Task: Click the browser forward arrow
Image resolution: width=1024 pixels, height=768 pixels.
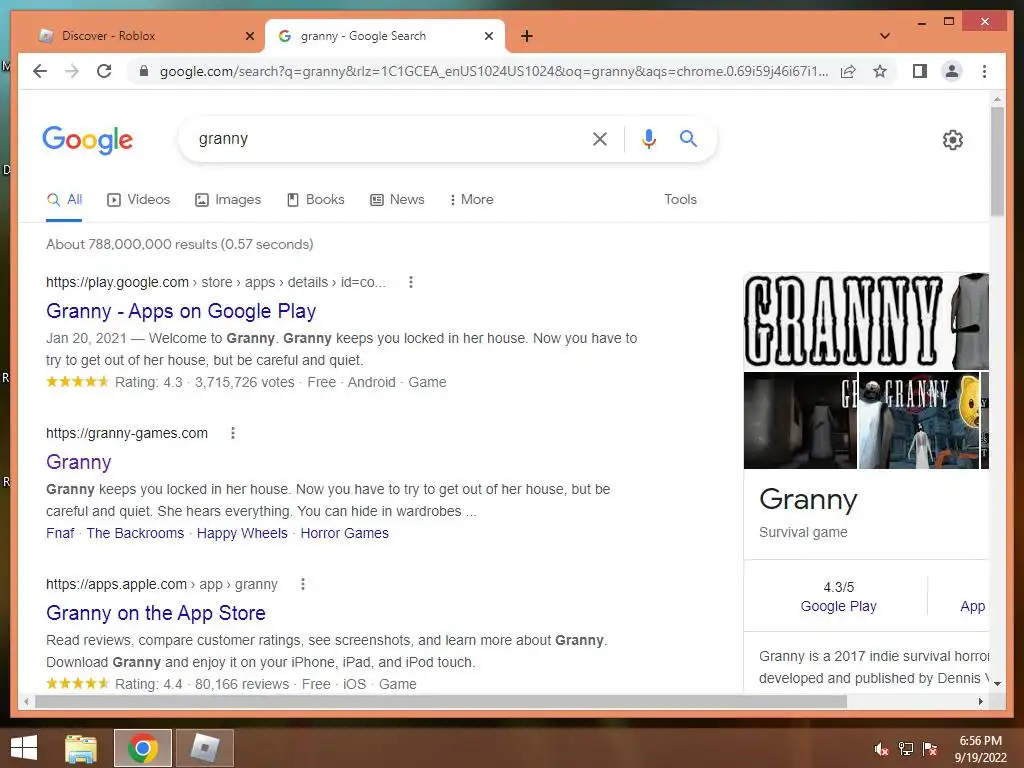Action: pos(72,71)
